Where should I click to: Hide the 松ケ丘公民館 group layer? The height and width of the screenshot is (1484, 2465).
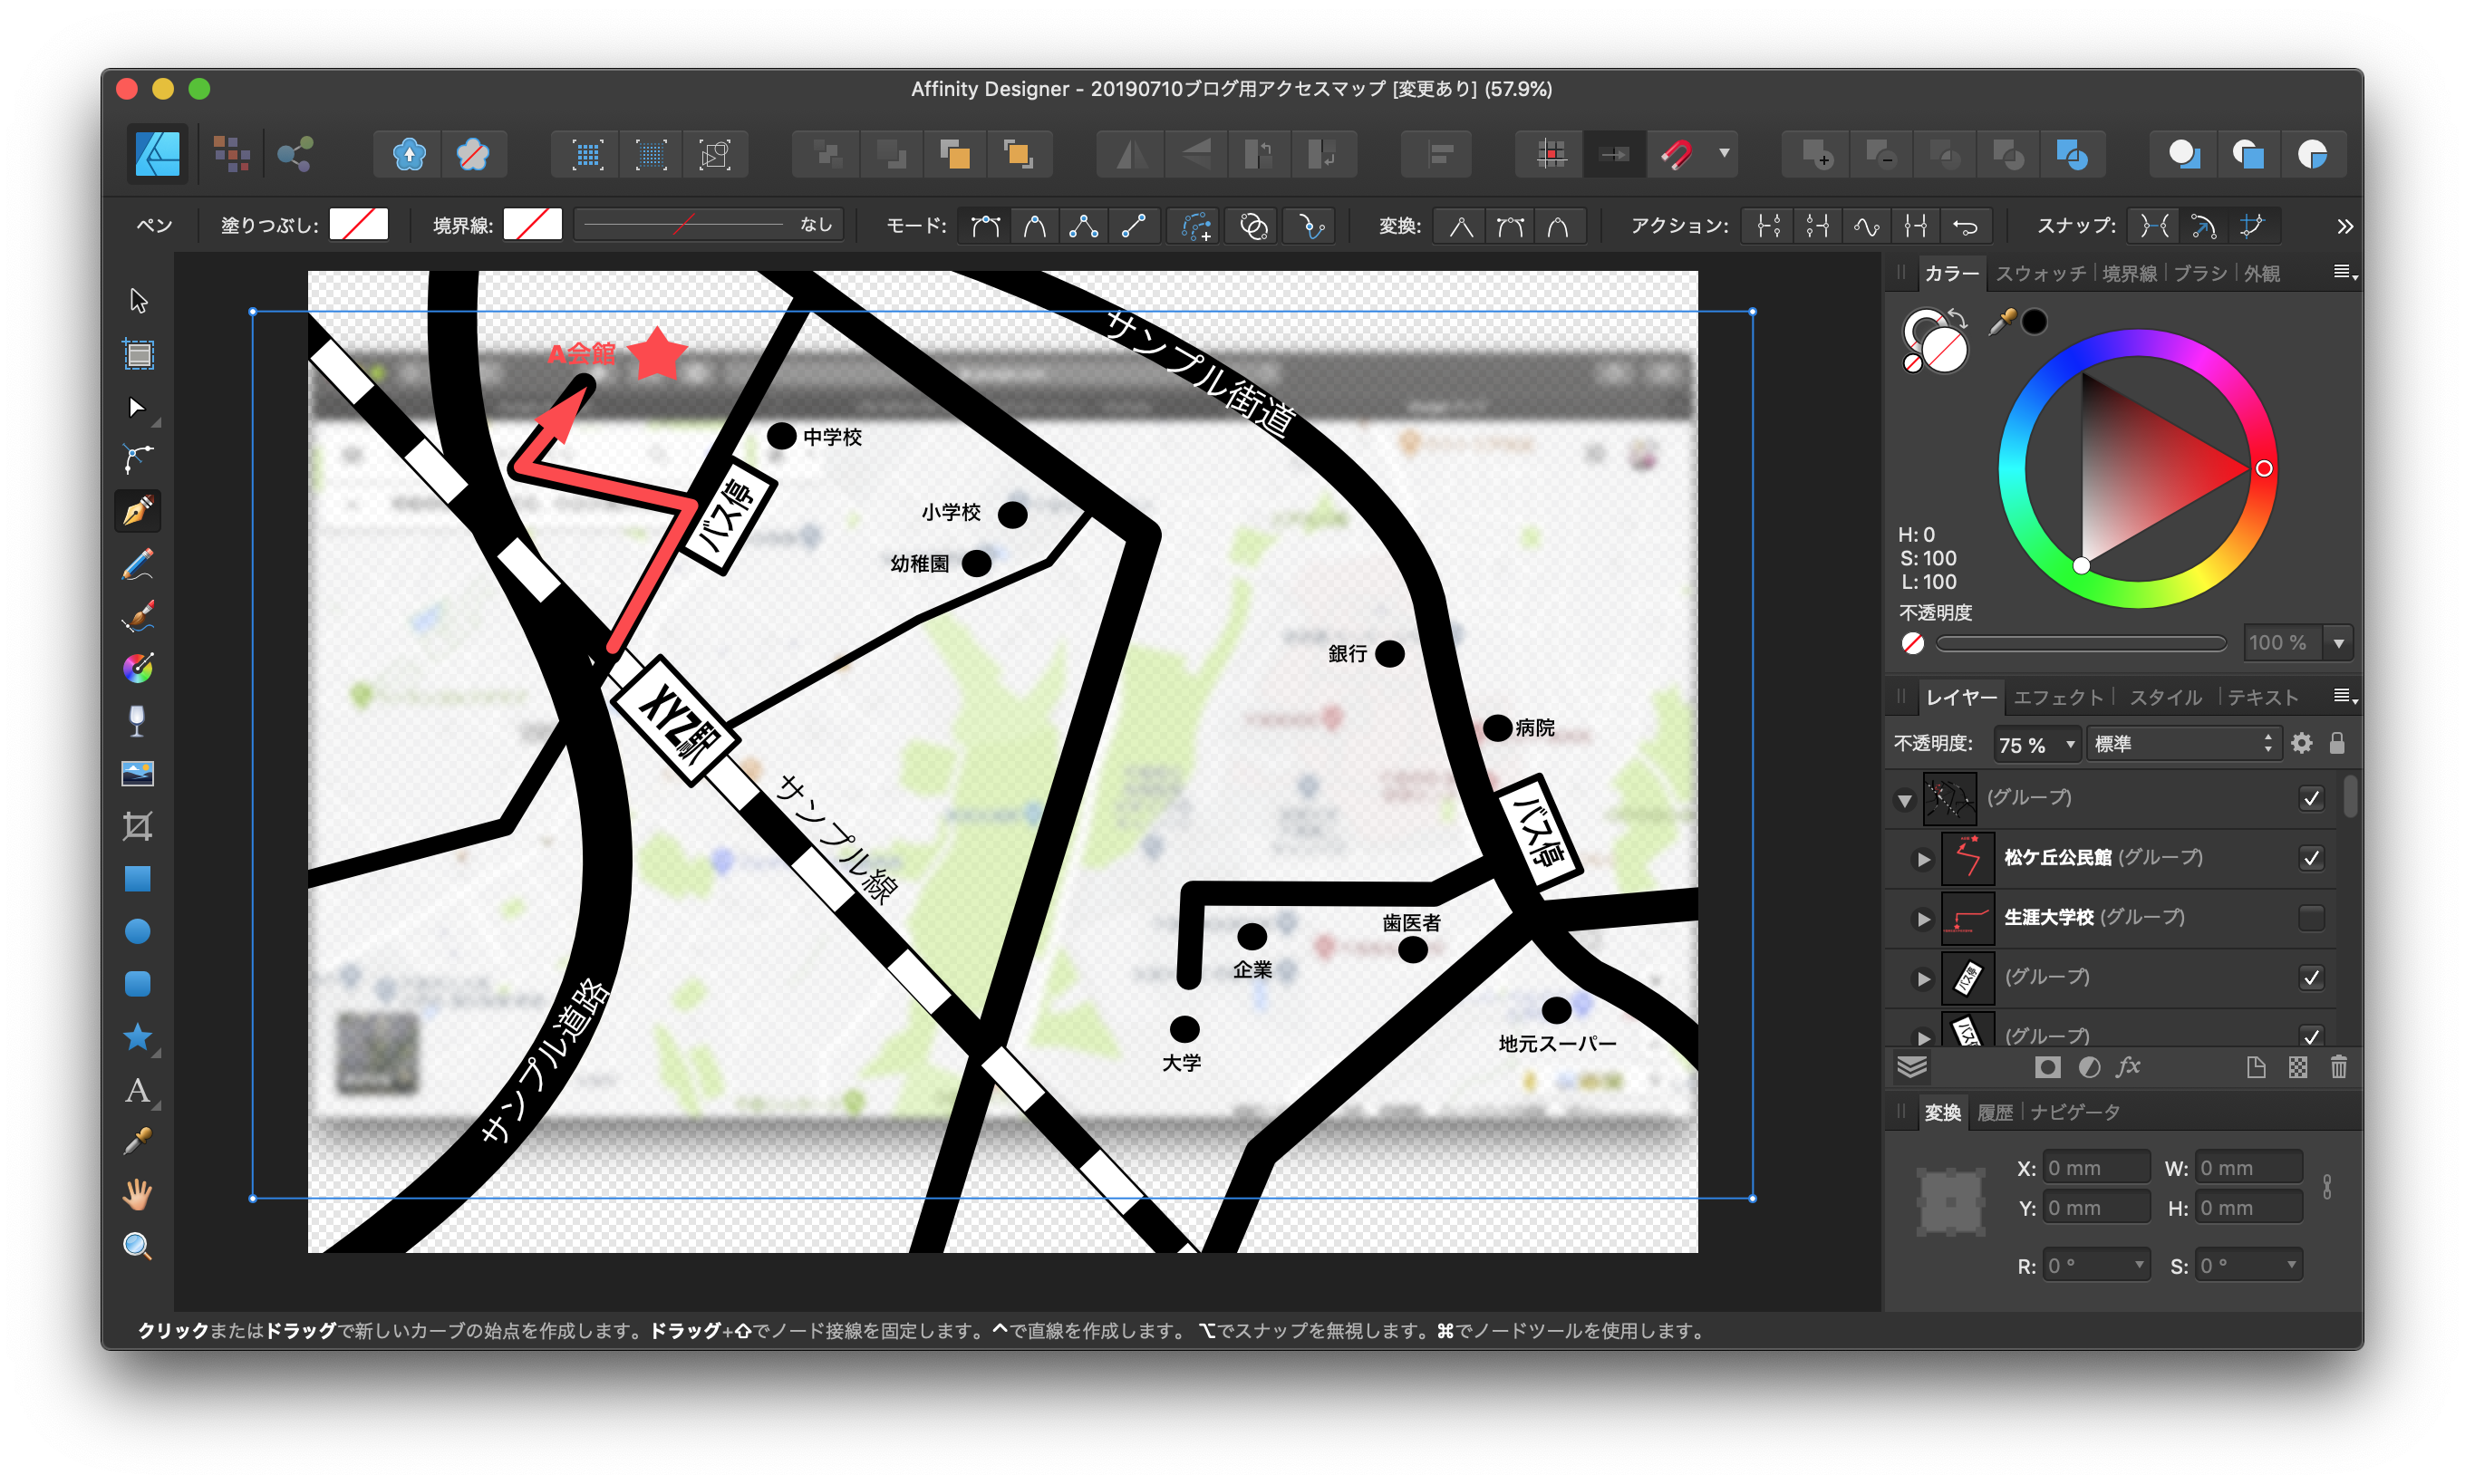pos(2310,858)
